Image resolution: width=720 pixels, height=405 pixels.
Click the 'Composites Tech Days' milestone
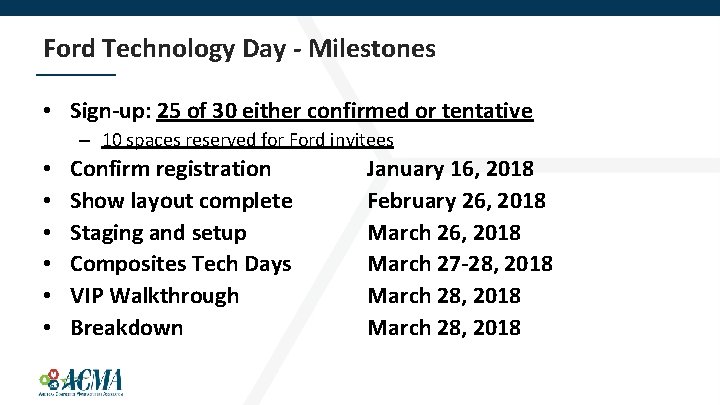click(x=180, y=264)
